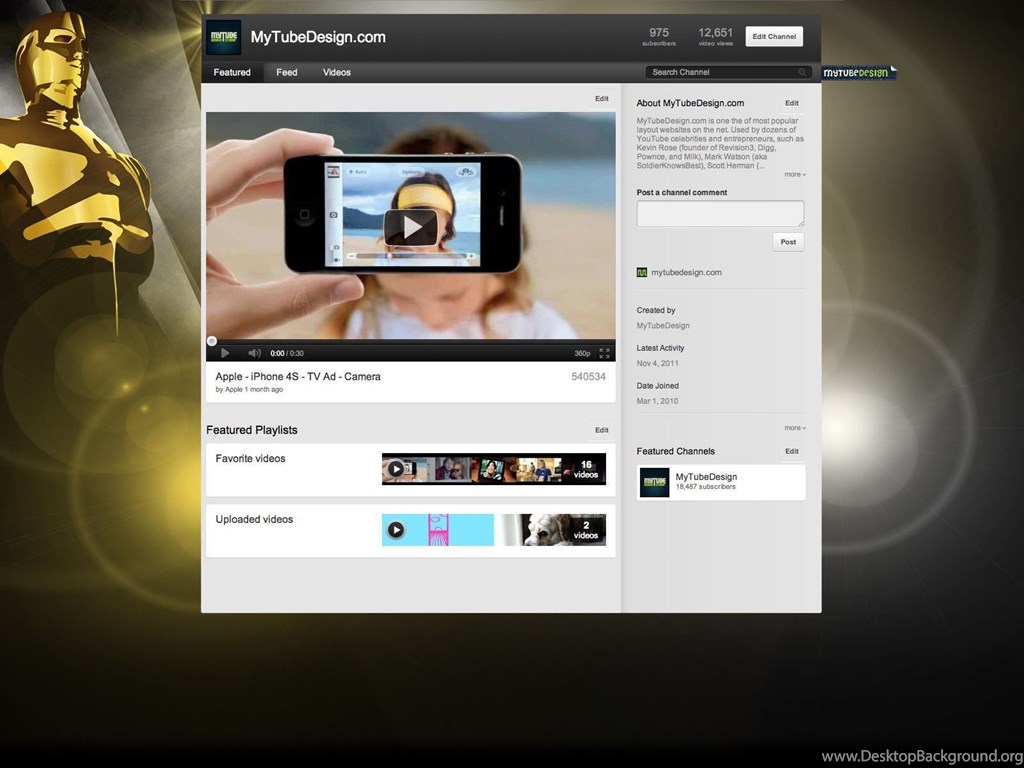Click the MyTubeDesign channel avatar in header

point(224,37)
